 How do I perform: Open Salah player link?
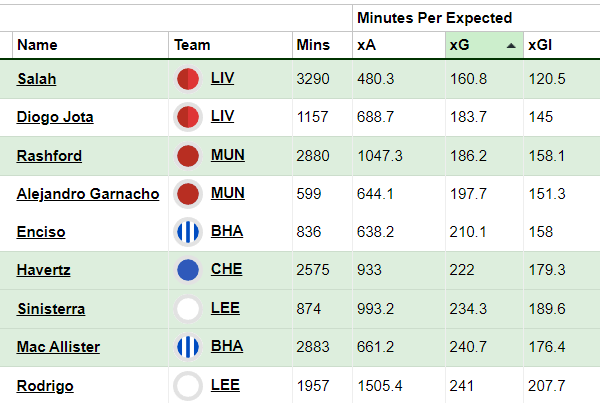point(37,79)
